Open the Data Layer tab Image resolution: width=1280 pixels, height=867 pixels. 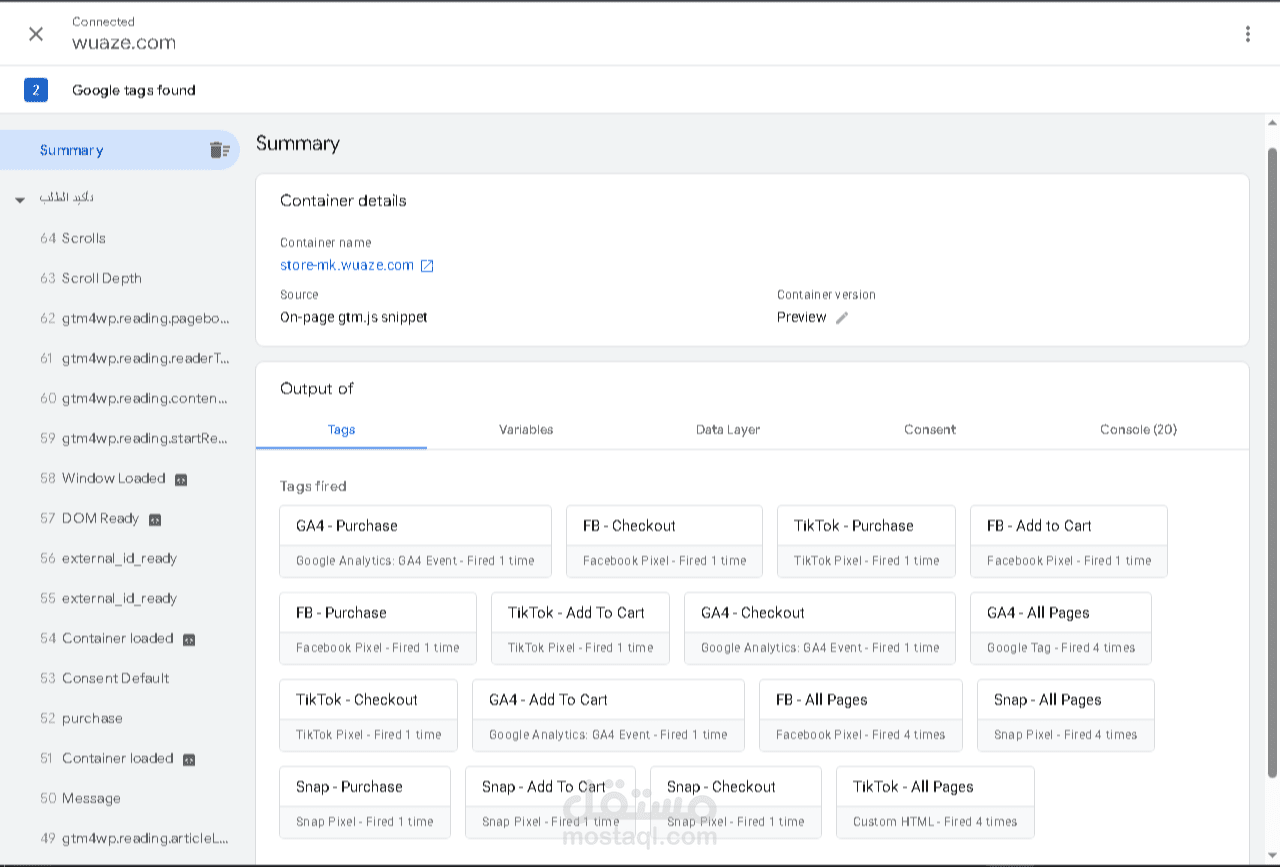728,430
